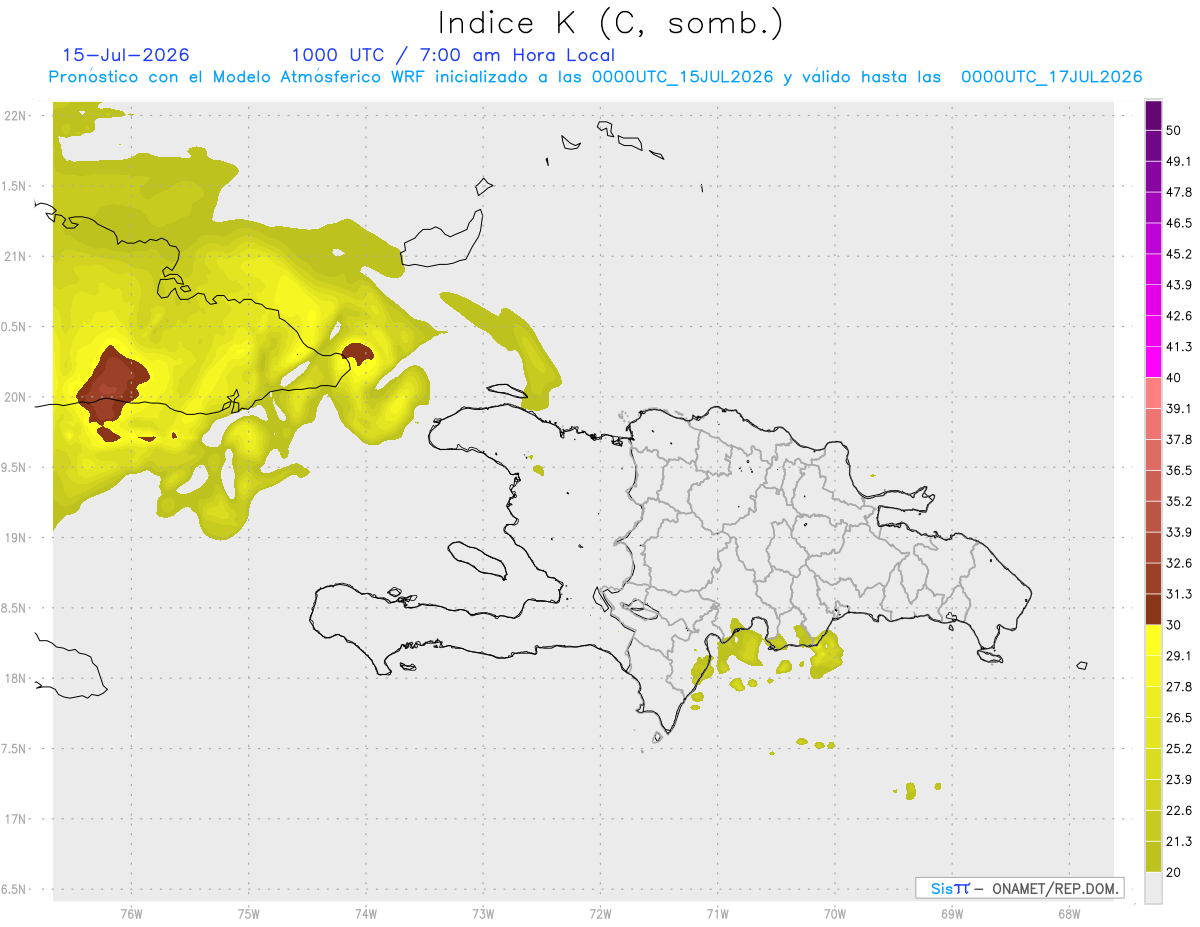Click the legend value "35.2"
Image resolution: width=1200 pixels, height=927 pixels.
pyautogui.click(x=1179, y=501)
